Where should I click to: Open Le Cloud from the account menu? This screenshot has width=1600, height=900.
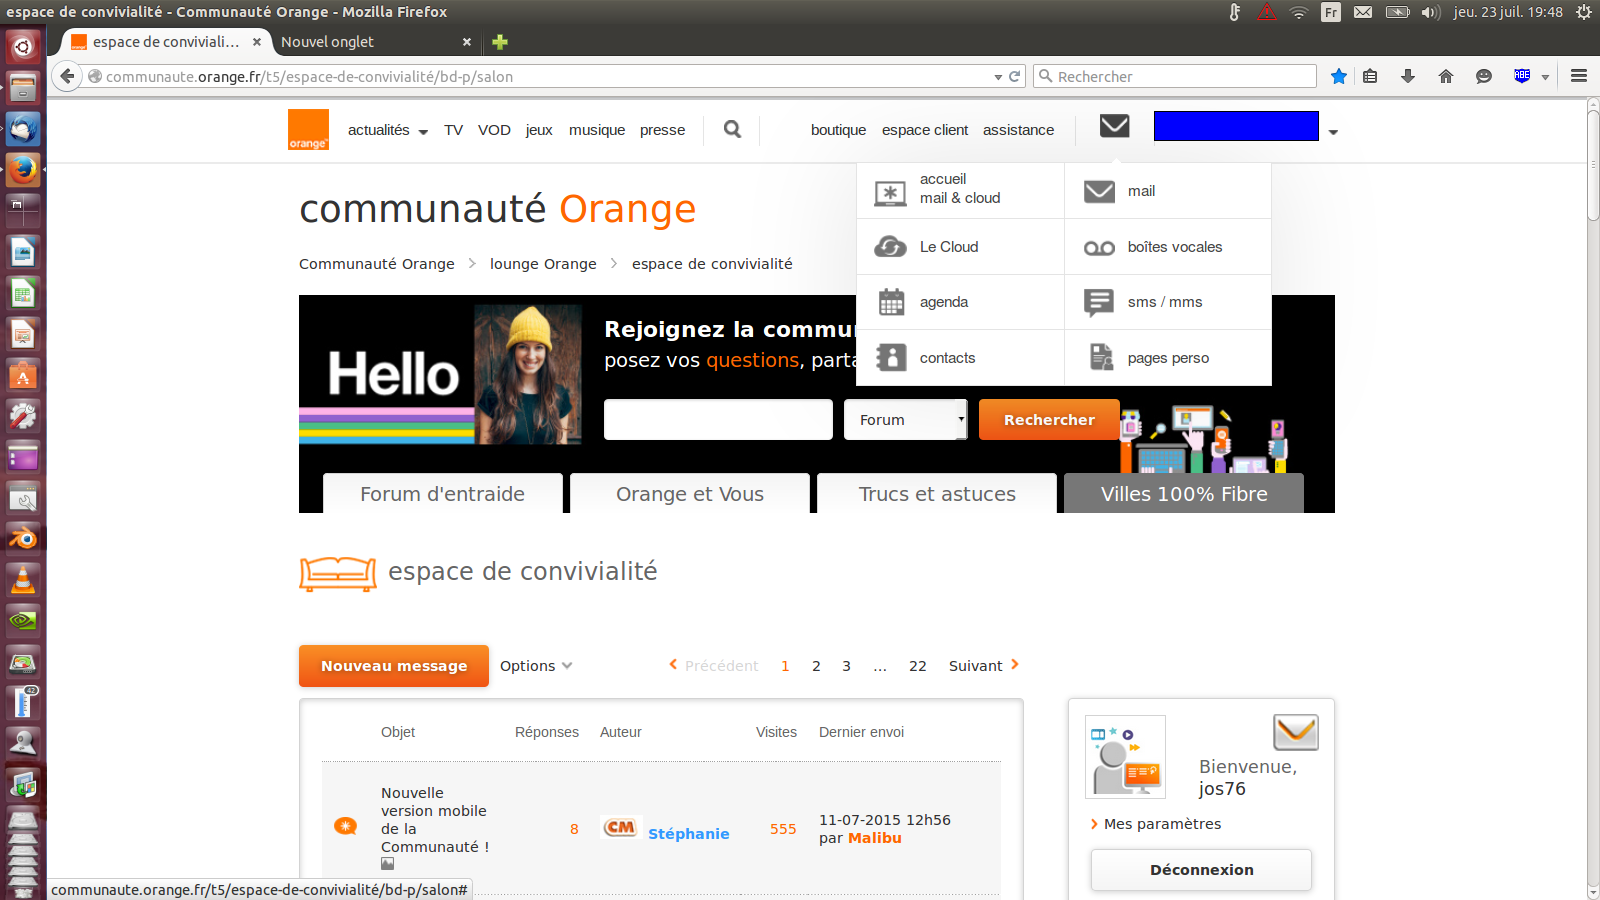(x=889, y=246)
